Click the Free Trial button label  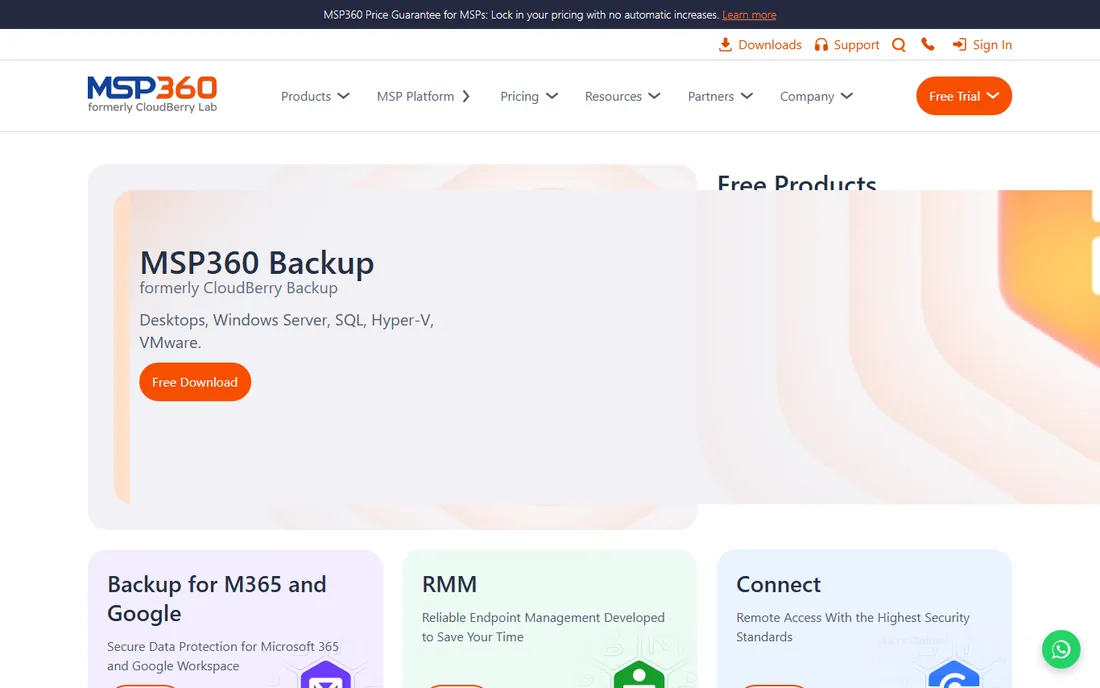click(954, 96)
